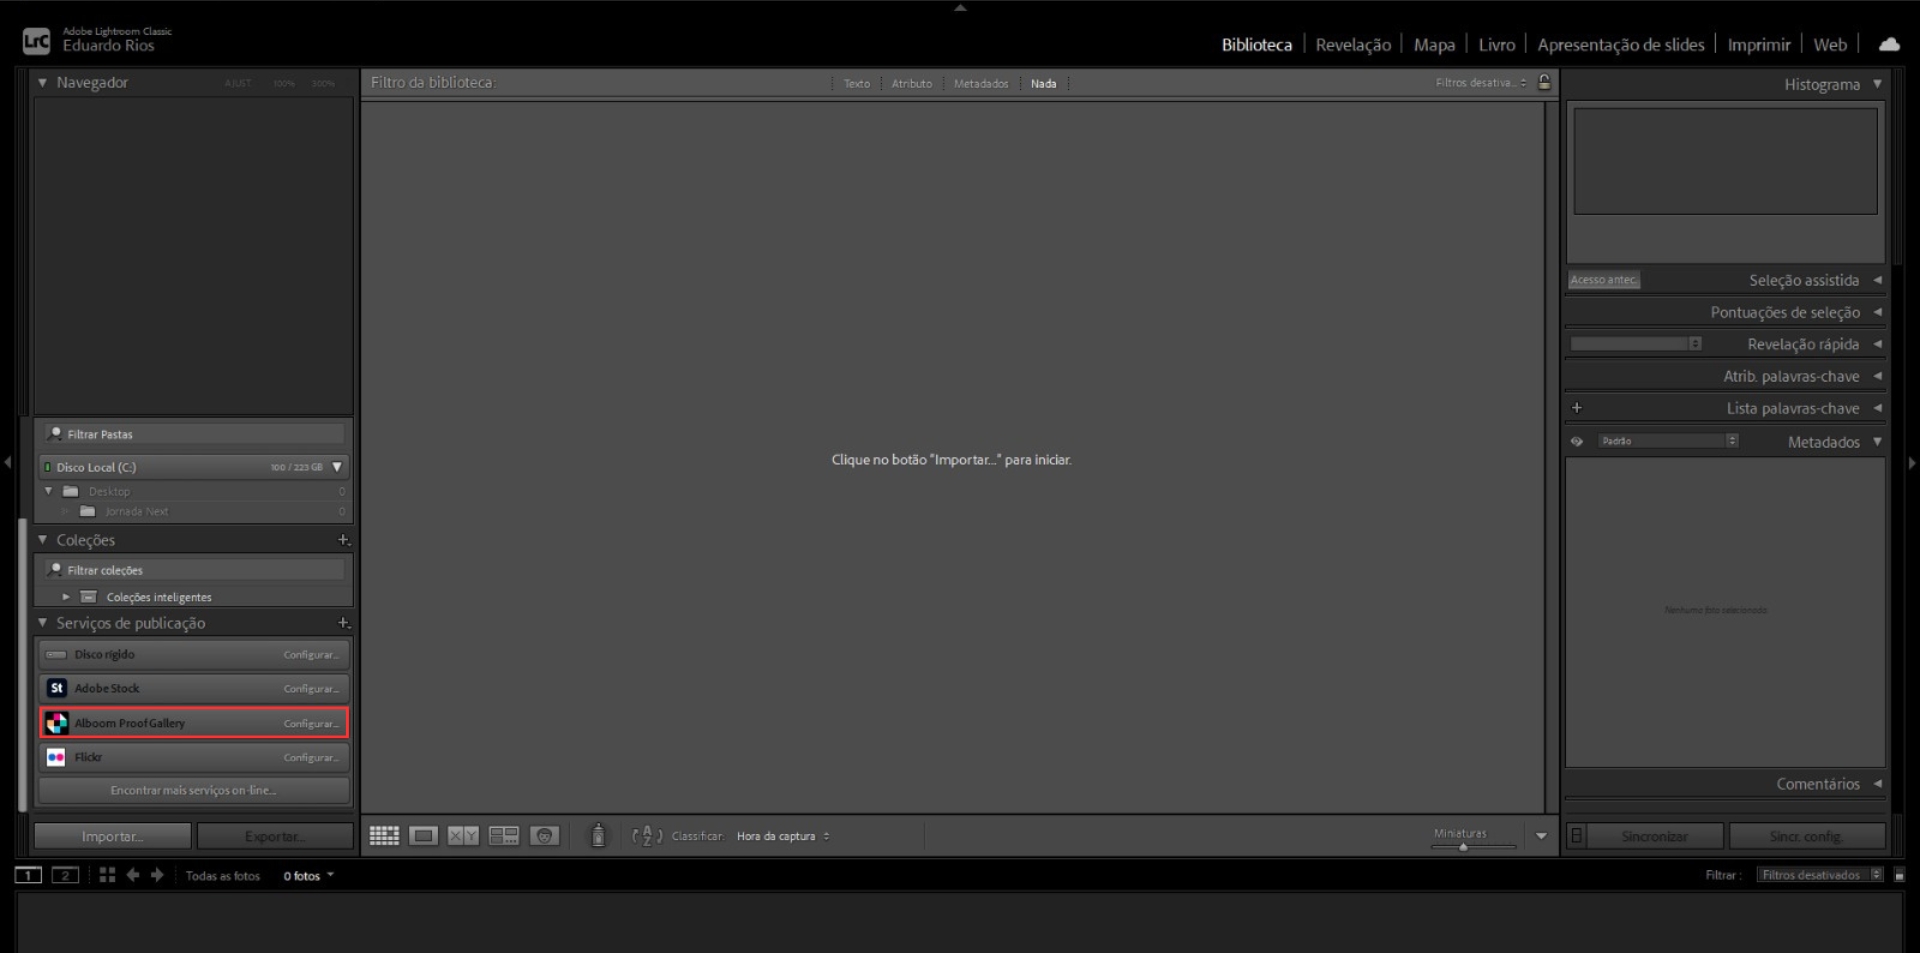The width and height of the screenshot is (1920, 953).
Task: Click the Importar button
Action: (x=112, y=836)
